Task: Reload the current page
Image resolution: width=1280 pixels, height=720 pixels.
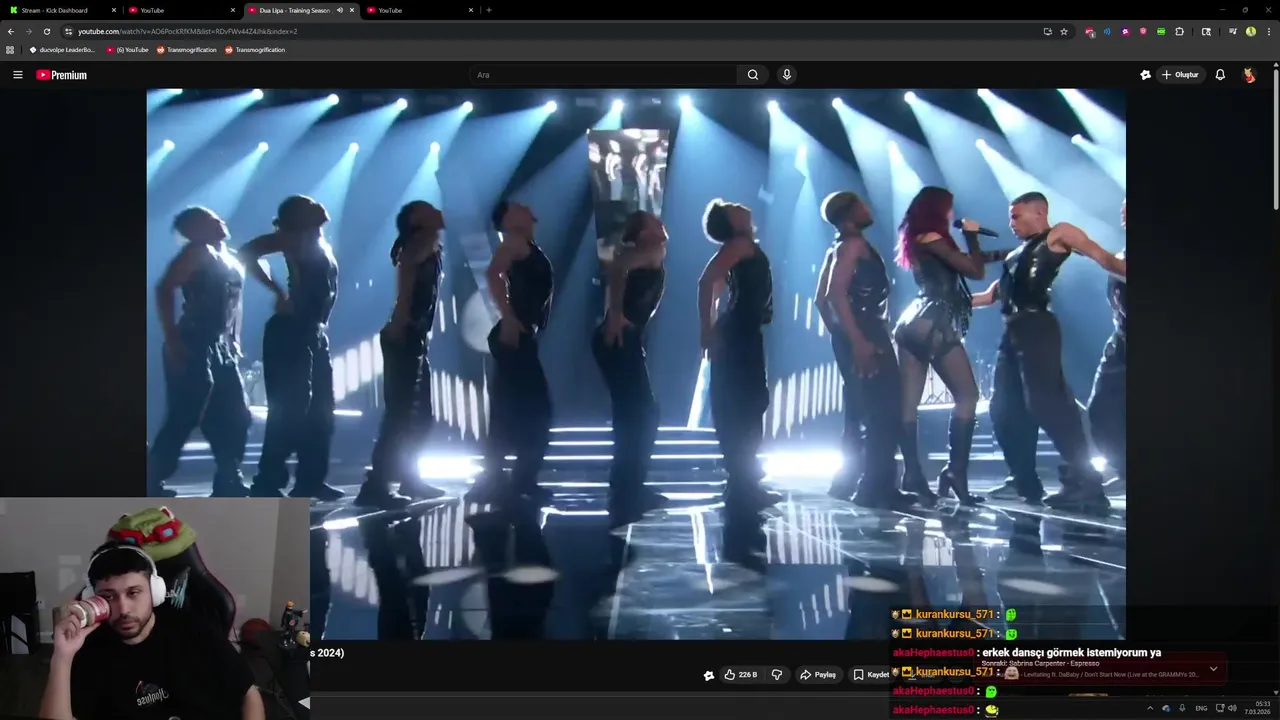Action: coord(47,31)
